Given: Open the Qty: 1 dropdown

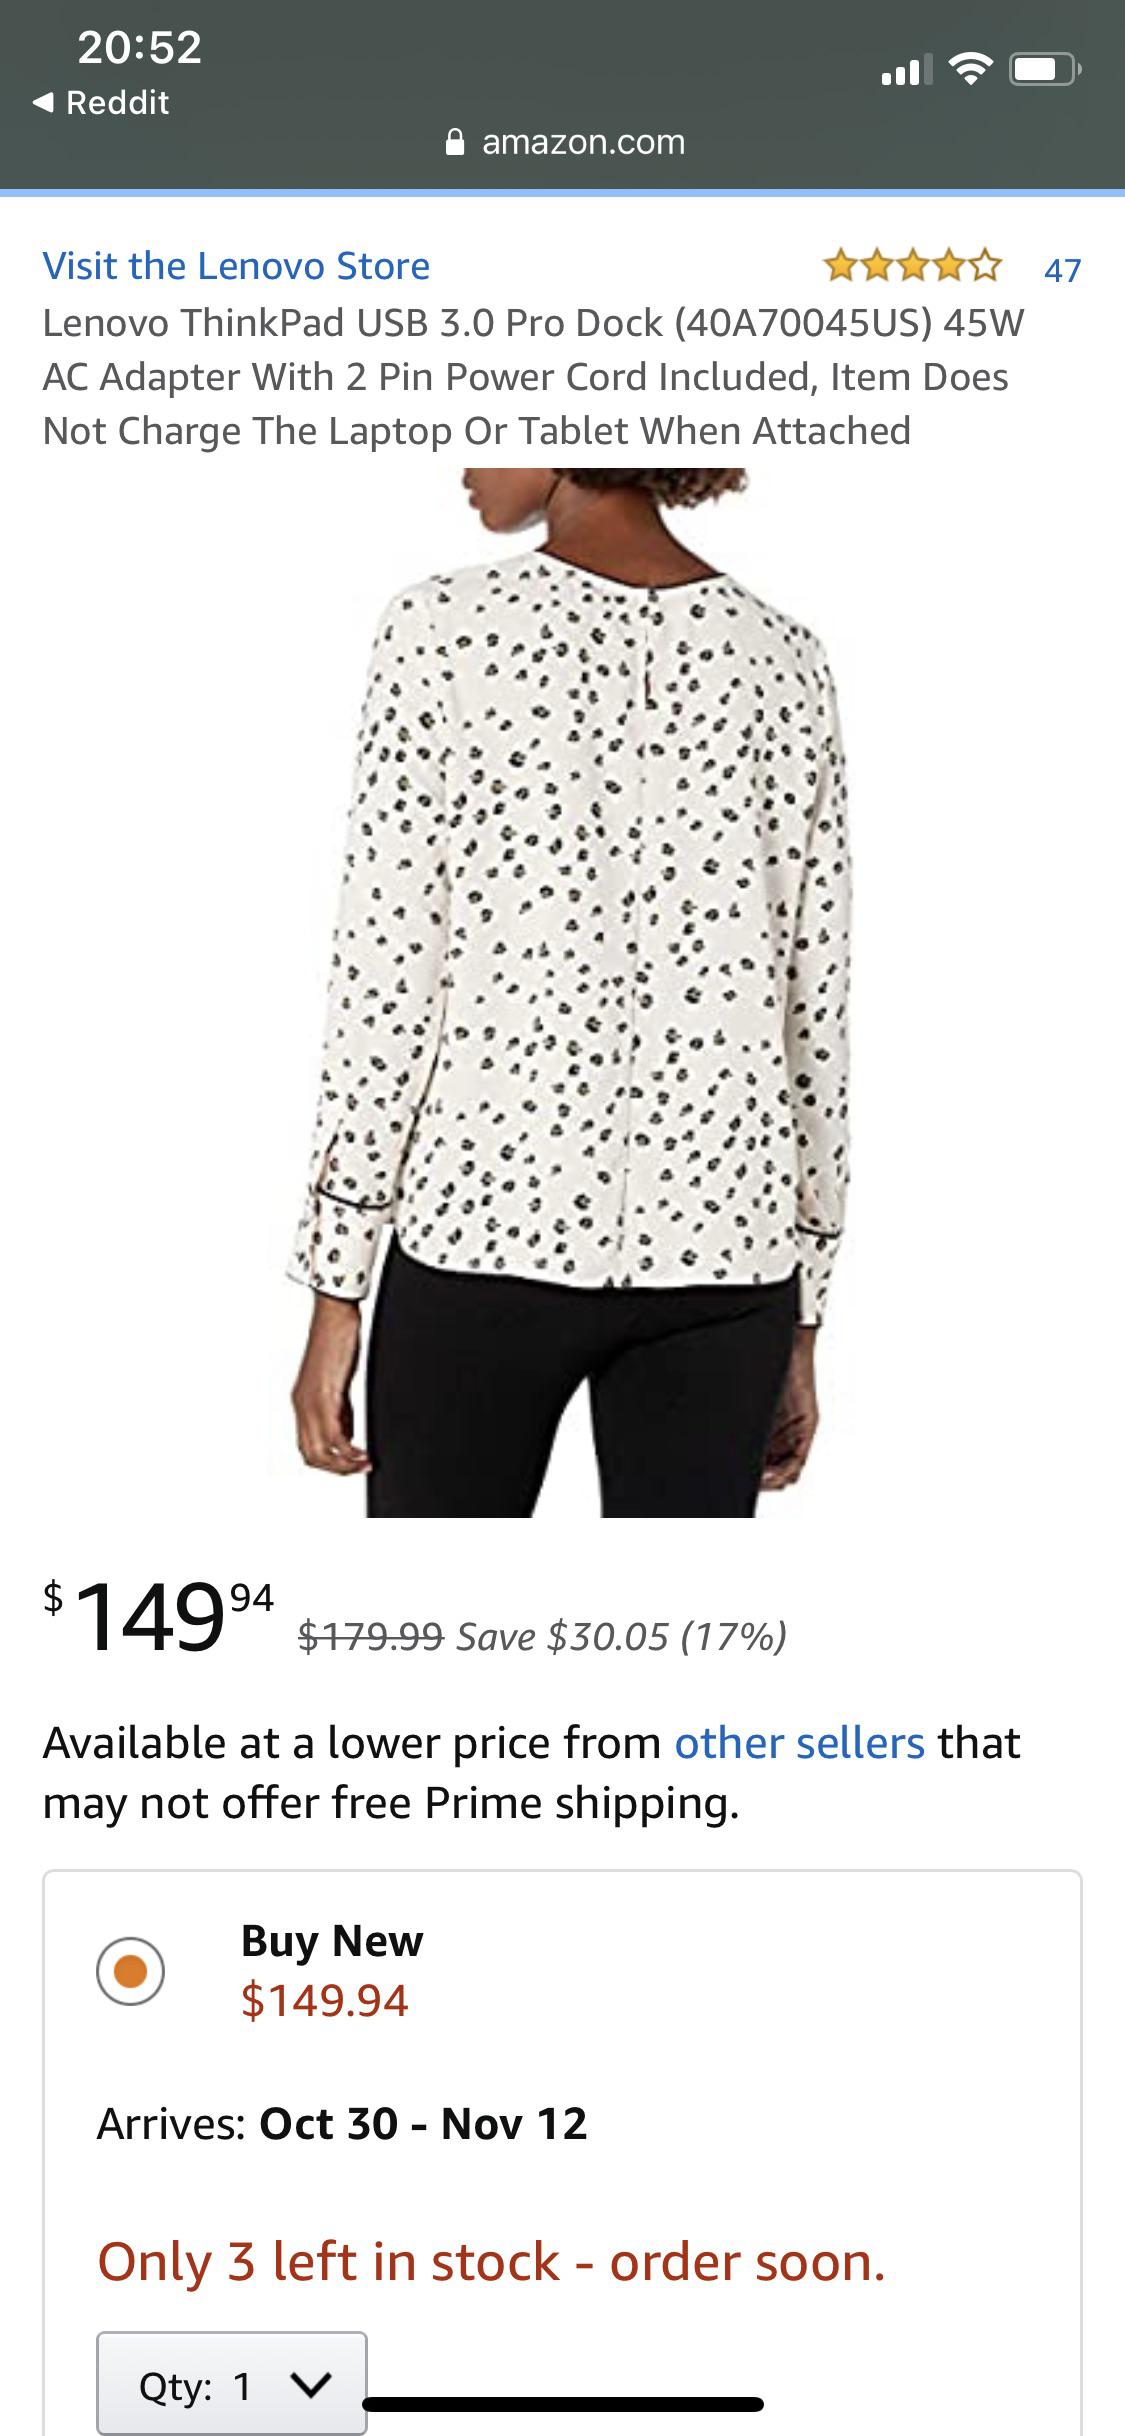Looking at the screenshot, I should point(232,2387).
